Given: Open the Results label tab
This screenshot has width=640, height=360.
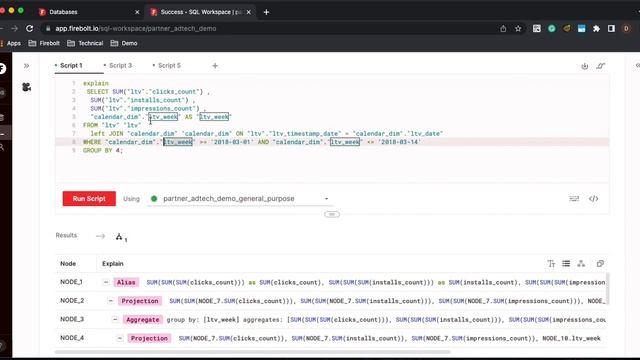Looking at the screenshot, I should point(66,235).
